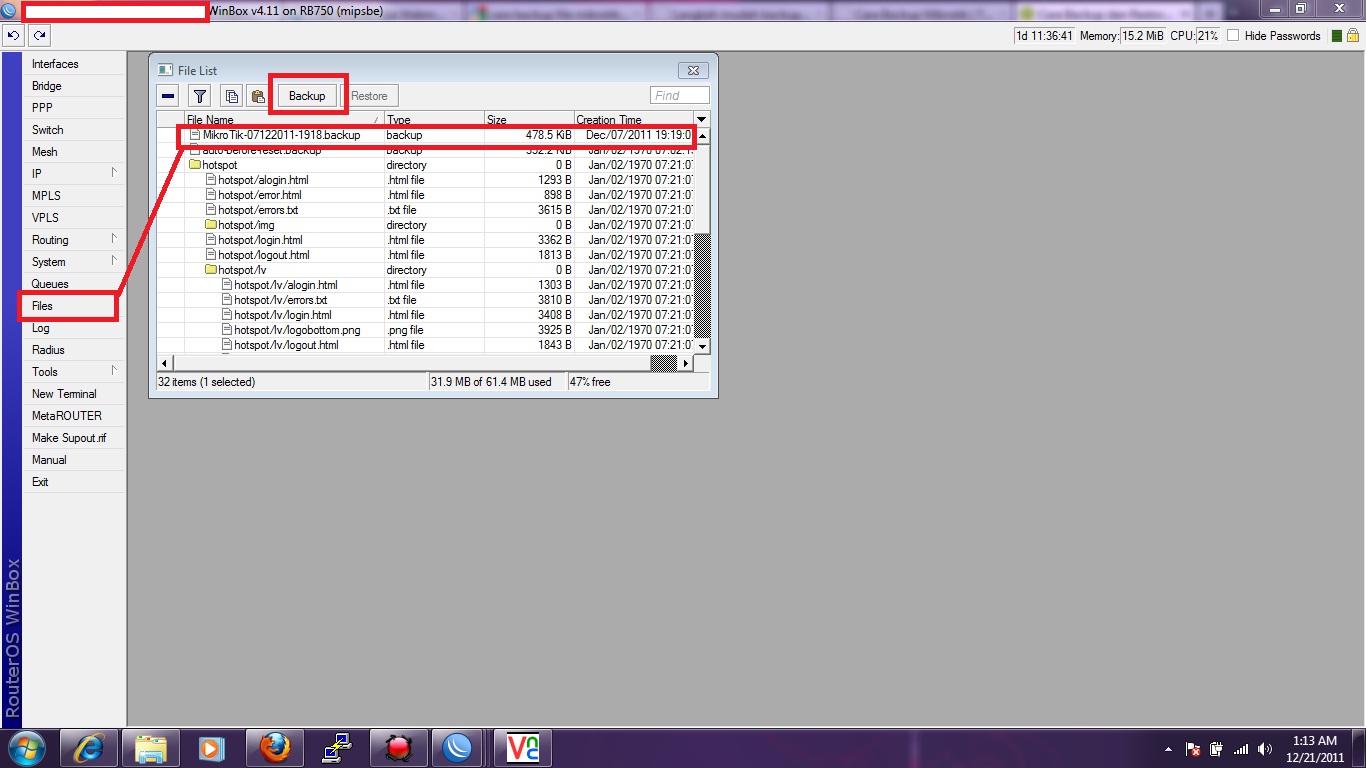Viewport: 1366px width, 768px height.
Task: Click the copy icon in File List toolbar
Action: point(232,96)
